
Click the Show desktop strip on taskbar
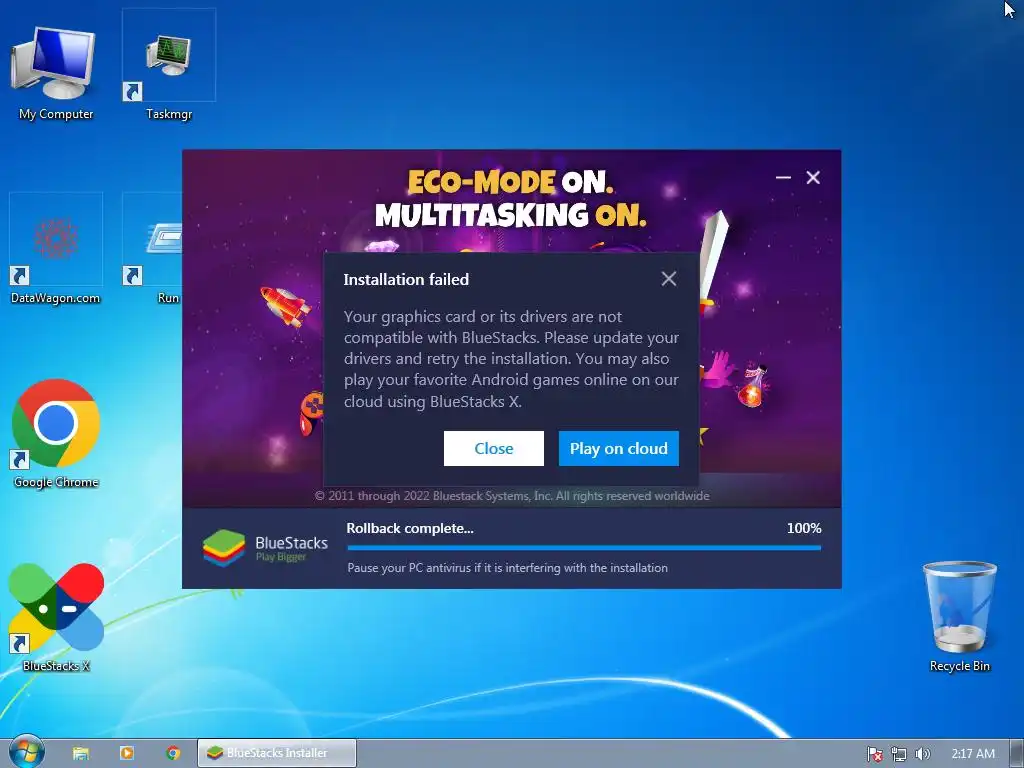point(1017,754)
